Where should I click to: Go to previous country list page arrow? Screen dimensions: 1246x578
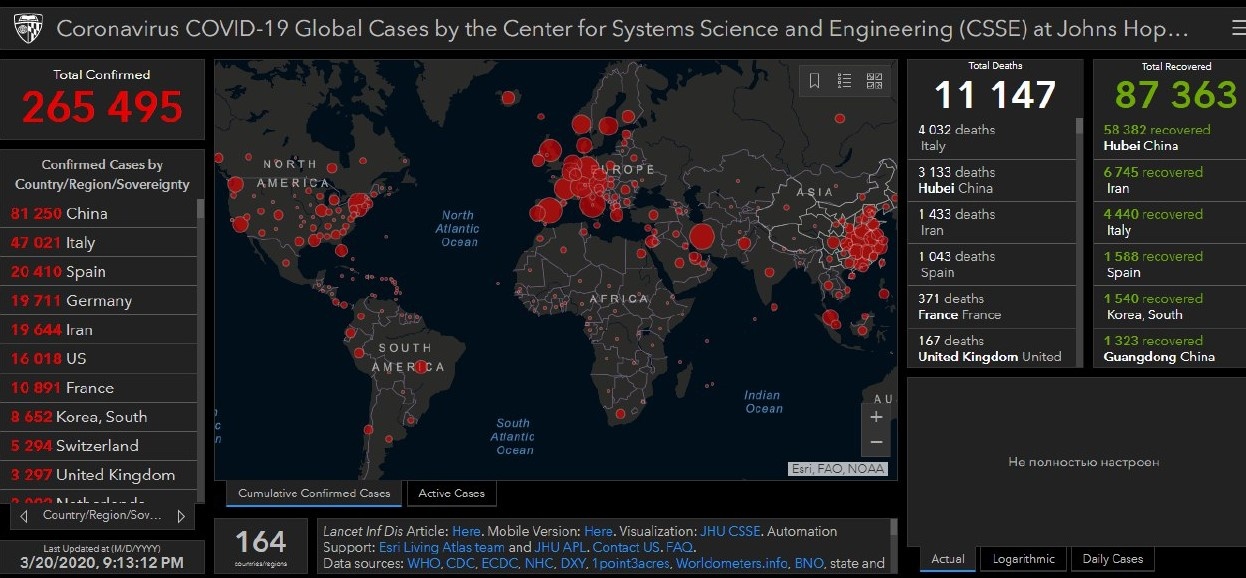24,516
